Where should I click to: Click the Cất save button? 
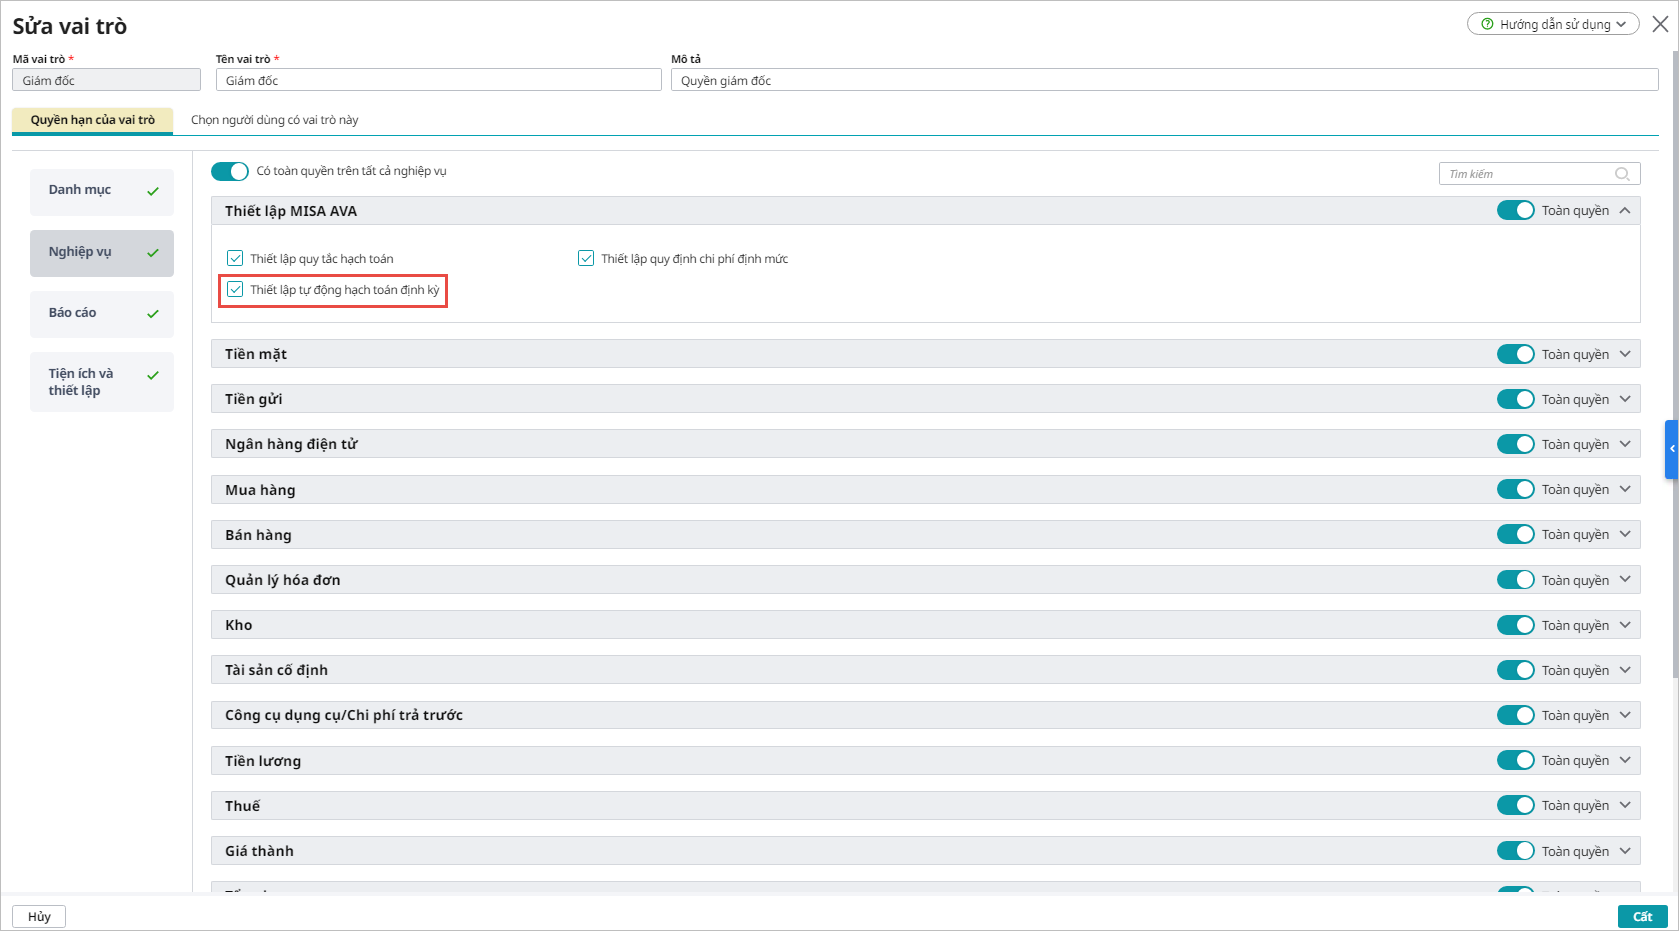pyautogui.click(x=1642, y=916)
